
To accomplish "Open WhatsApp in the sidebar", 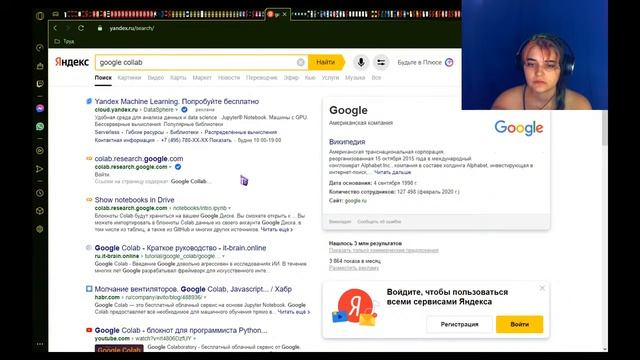I will click(x=40, y=126).
